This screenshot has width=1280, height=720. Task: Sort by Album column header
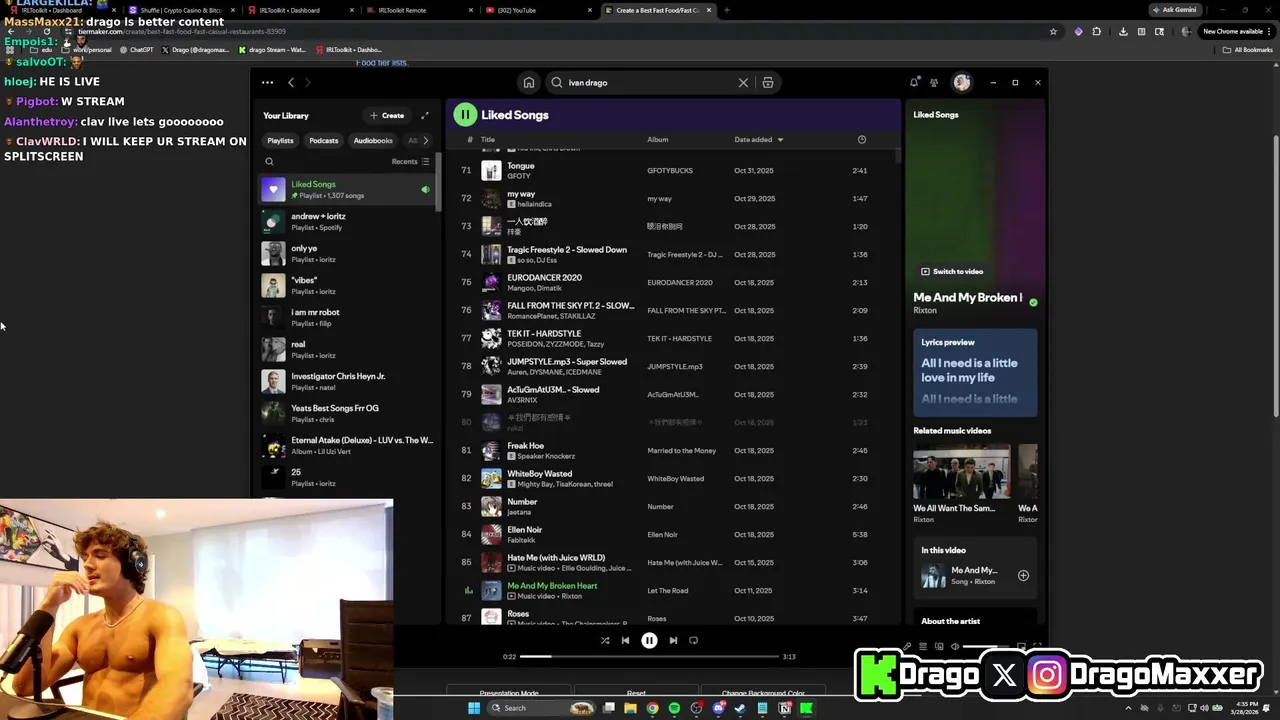click(x=657, y=140)
